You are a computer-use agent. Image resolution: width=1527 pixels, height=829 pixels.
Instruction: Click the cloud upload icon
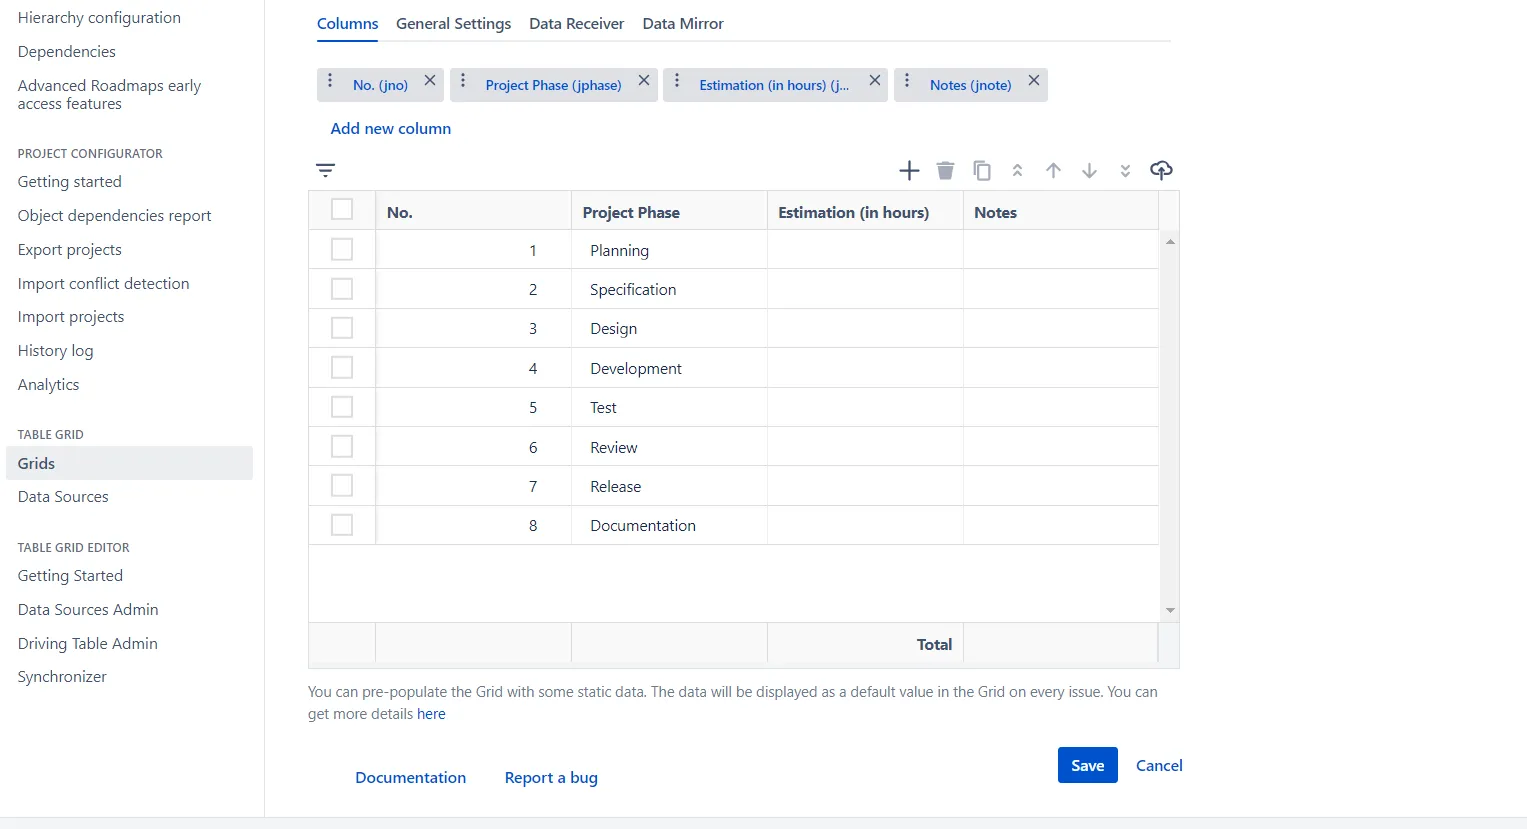[x=1161, y=170]
